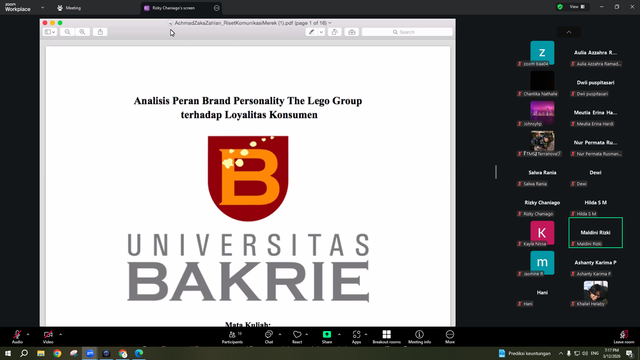Expand the video options arrow

(60, 334)
